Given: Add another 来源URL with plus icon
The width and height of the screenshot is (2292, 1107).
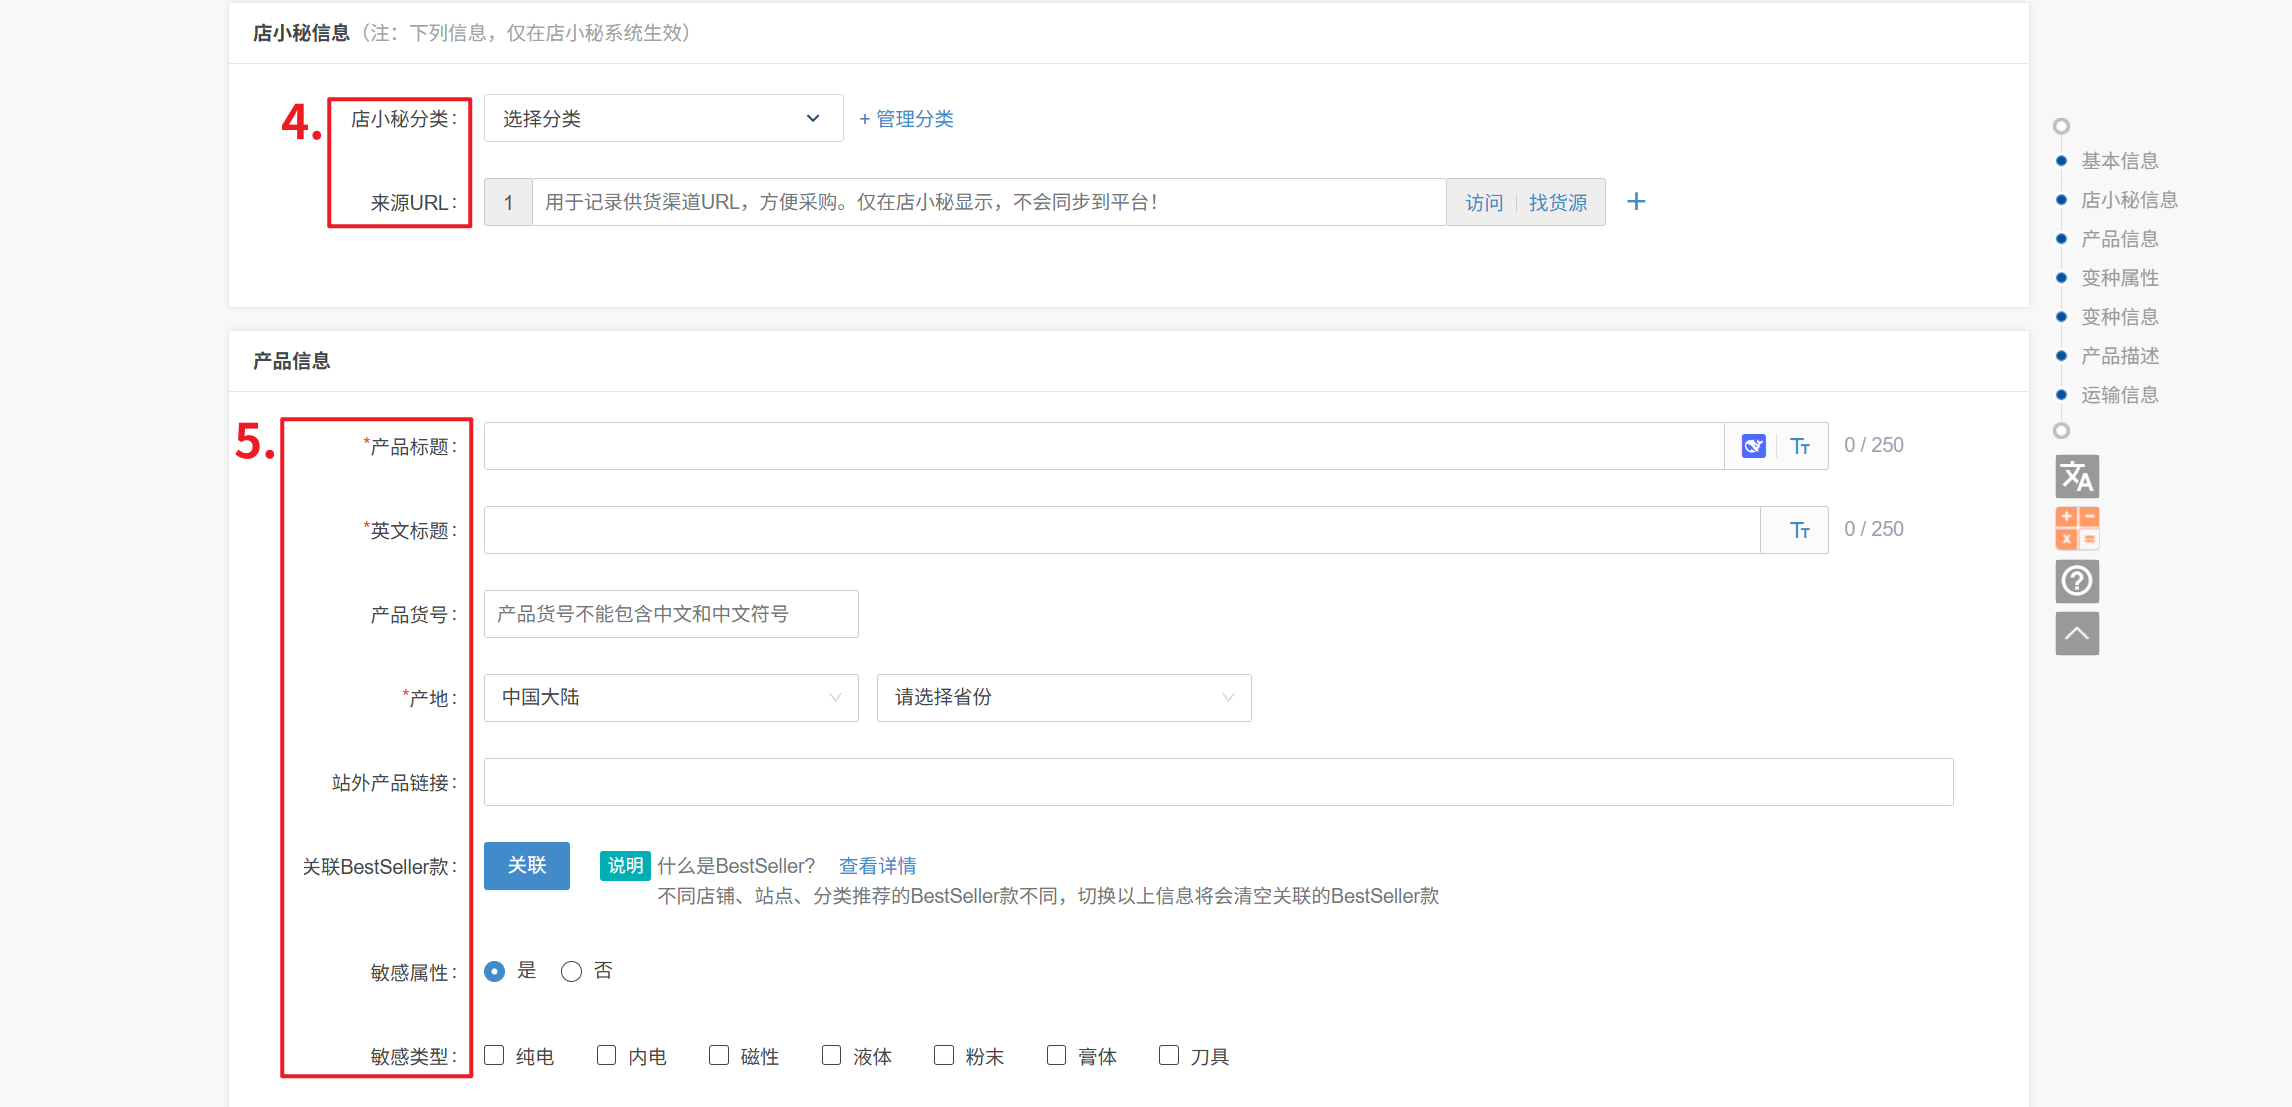Looking at the screenshot, I should [1636, 202].
